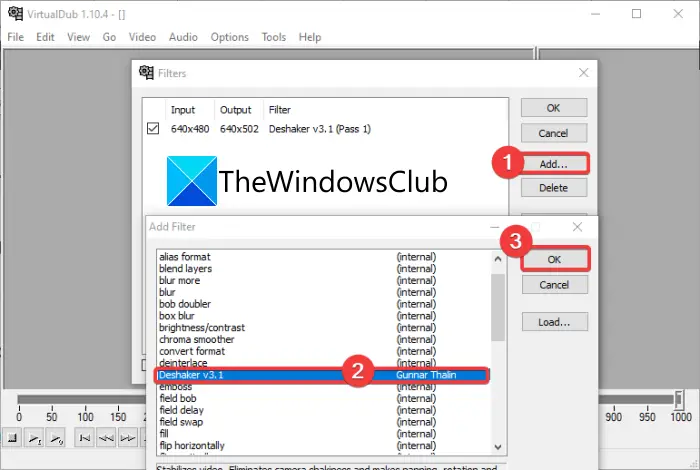Click the filter list scroll-down arrow
Image resolution: width=700 pixels, height=470 pixels.
coord(498,446)
